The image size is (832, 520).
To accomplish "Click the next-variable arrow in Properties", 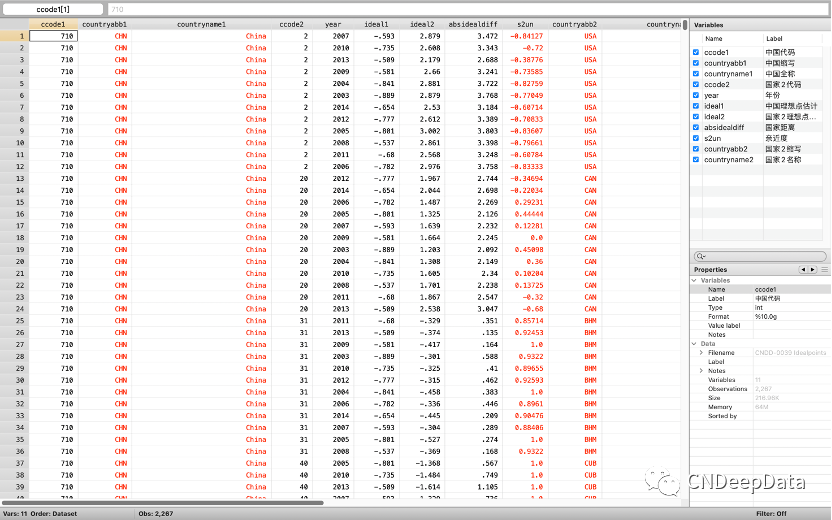I will [x=812, y=270].
